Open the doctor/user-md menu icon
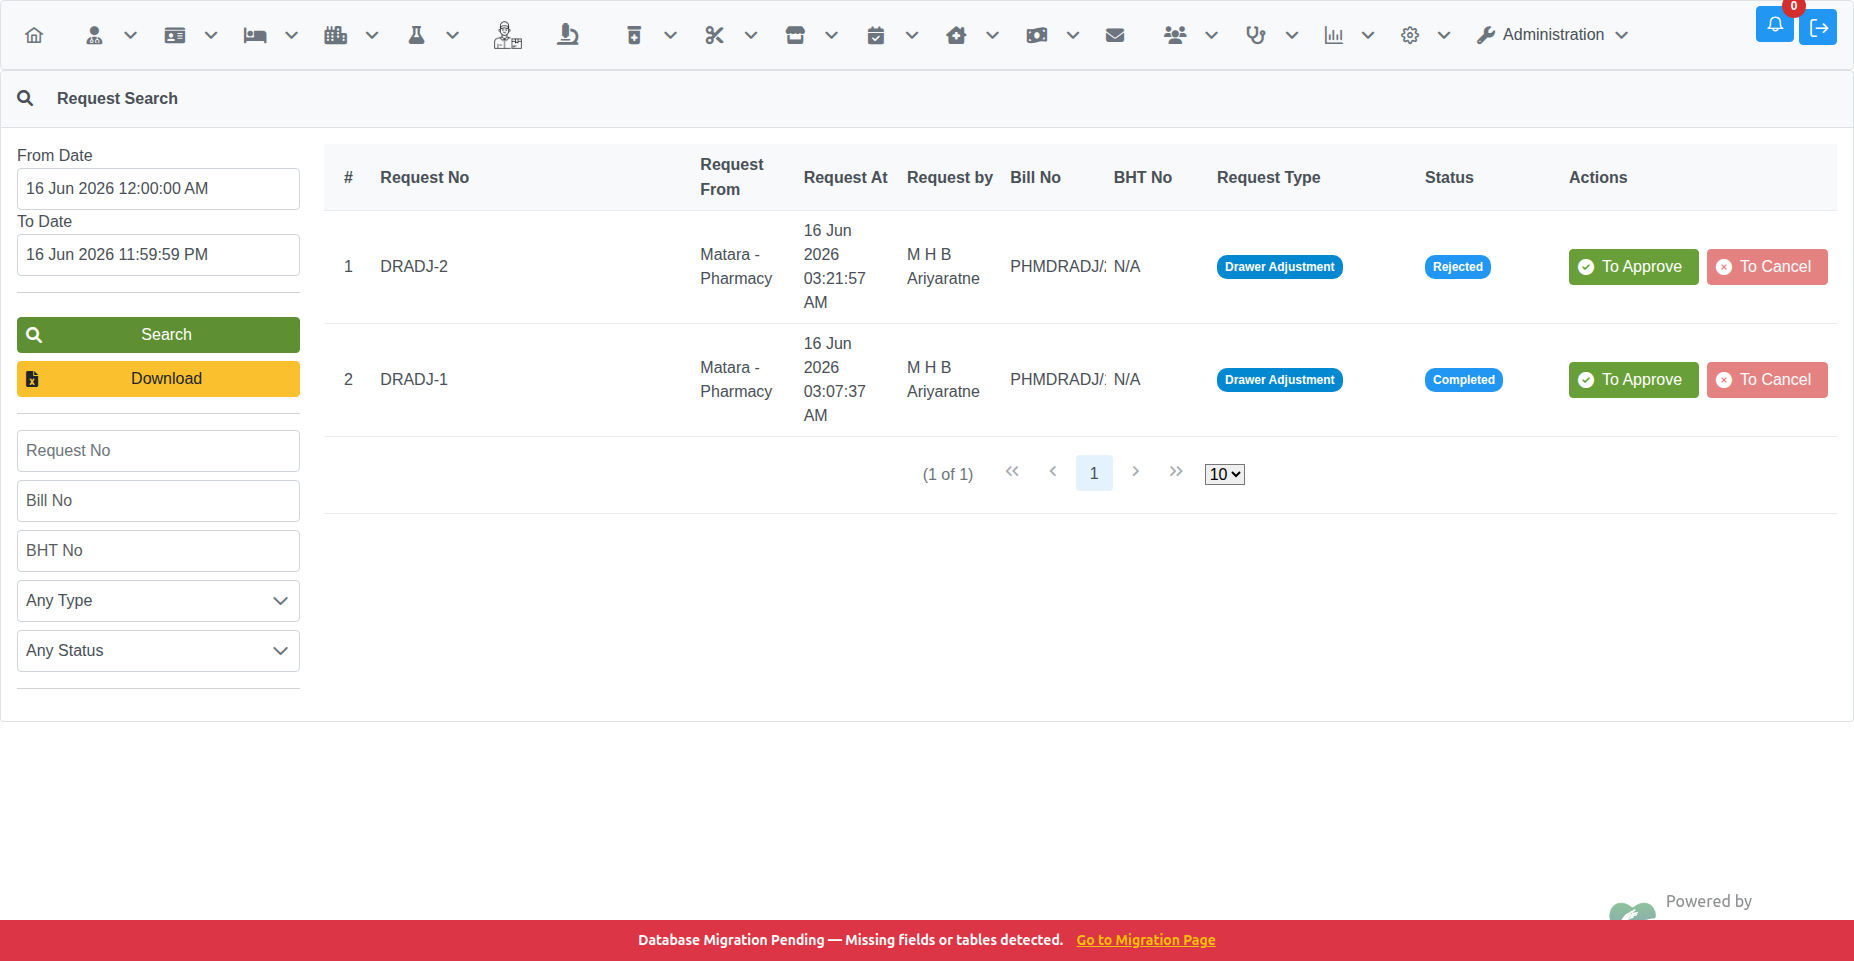Image resolution: width=1854 pixels, height=961 pixels. [x=94, y=35]
